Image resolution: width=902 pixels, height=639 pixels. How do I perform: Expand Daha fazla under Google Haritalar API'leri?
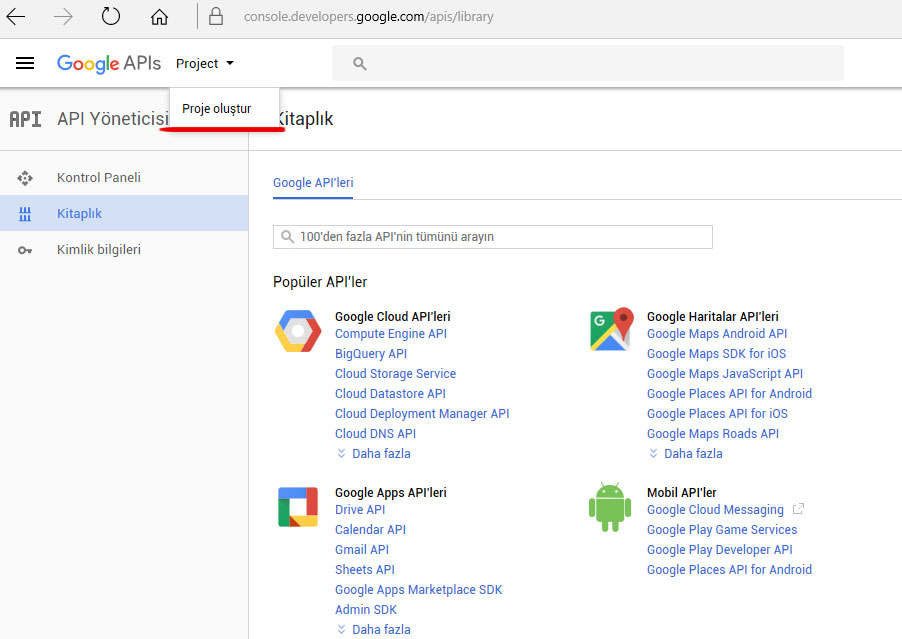pyautogui.click(x=685, y=454)
